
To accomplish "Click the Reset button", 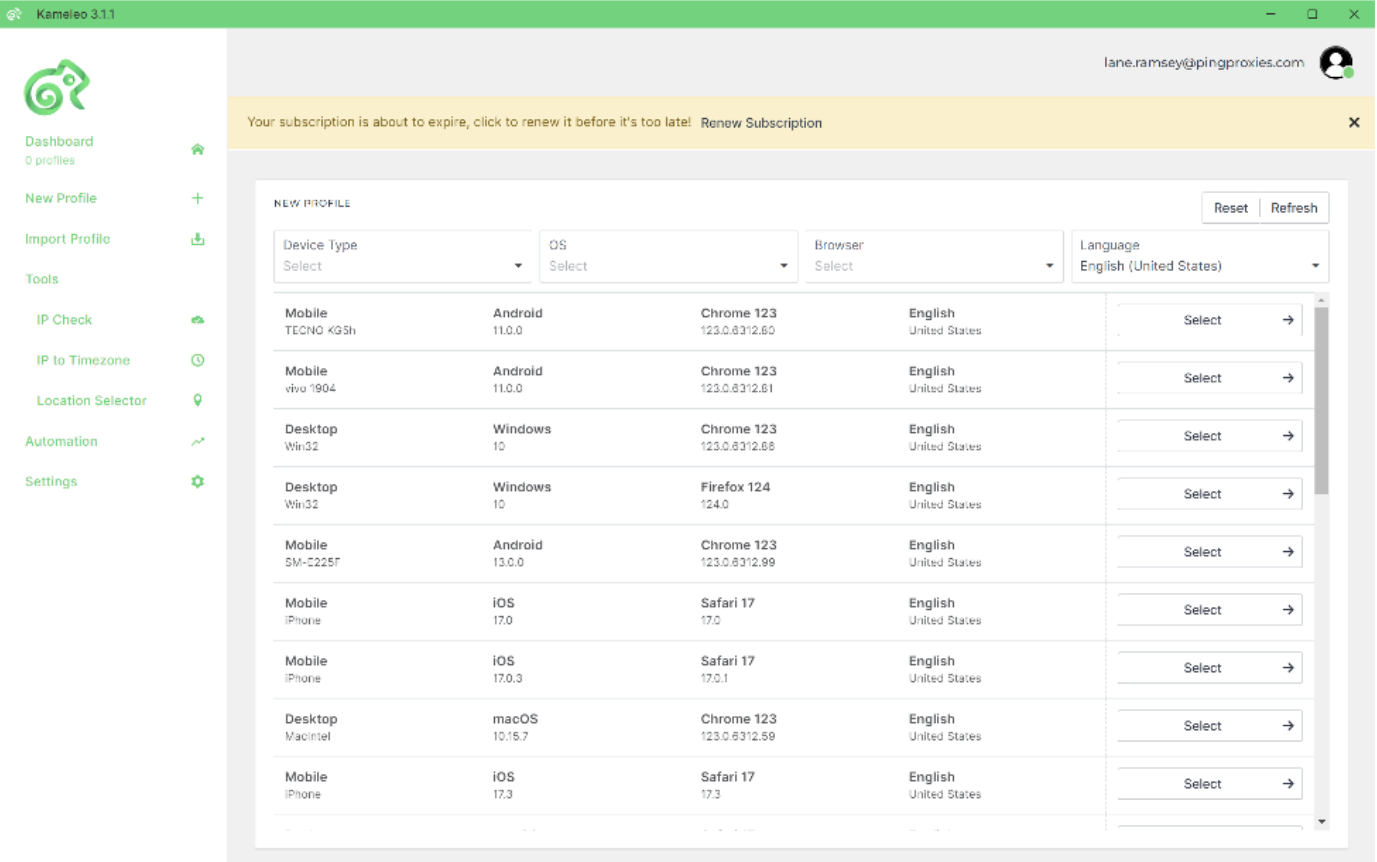I will pyautogui.click(x=1231, y=208).
